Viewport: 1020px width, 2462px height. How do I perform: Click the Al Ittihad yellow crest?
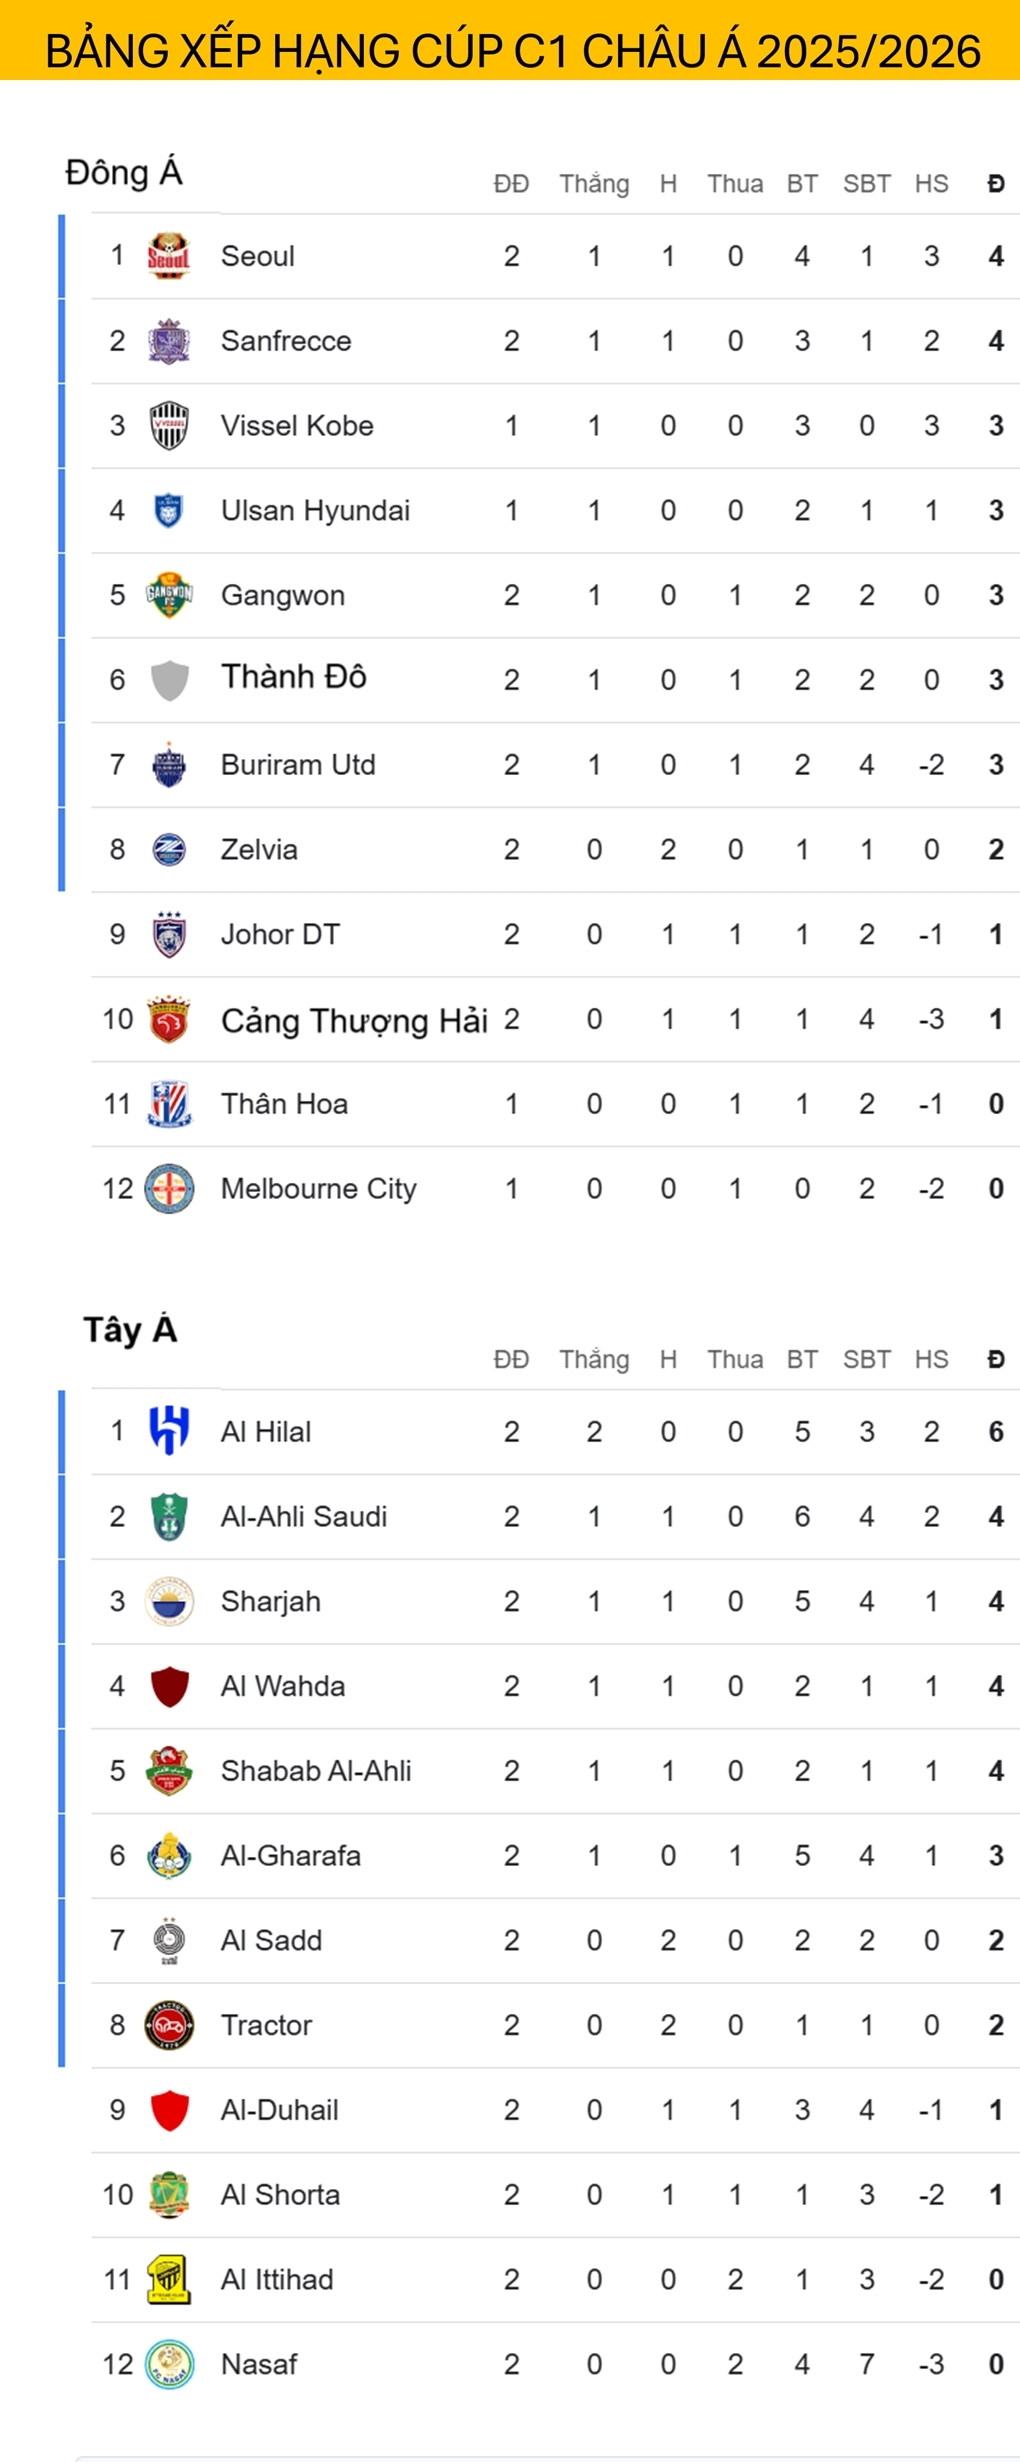(169, 2279)
